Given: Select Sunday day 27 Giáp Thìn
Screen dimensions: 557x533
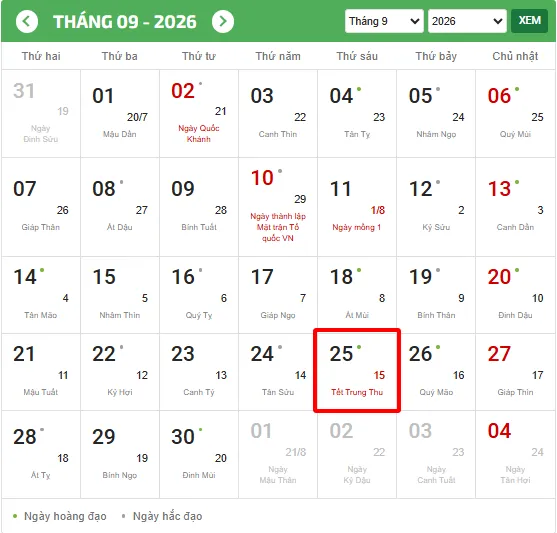Looking at the screenshot, I should [x=515, y=372].
